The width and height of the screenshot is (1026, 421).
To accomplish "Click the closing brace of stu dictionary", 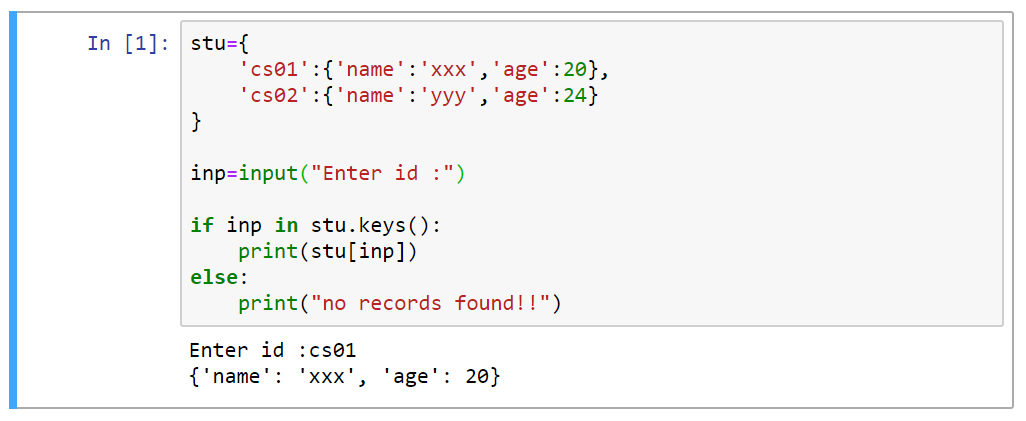I will 196,122.
